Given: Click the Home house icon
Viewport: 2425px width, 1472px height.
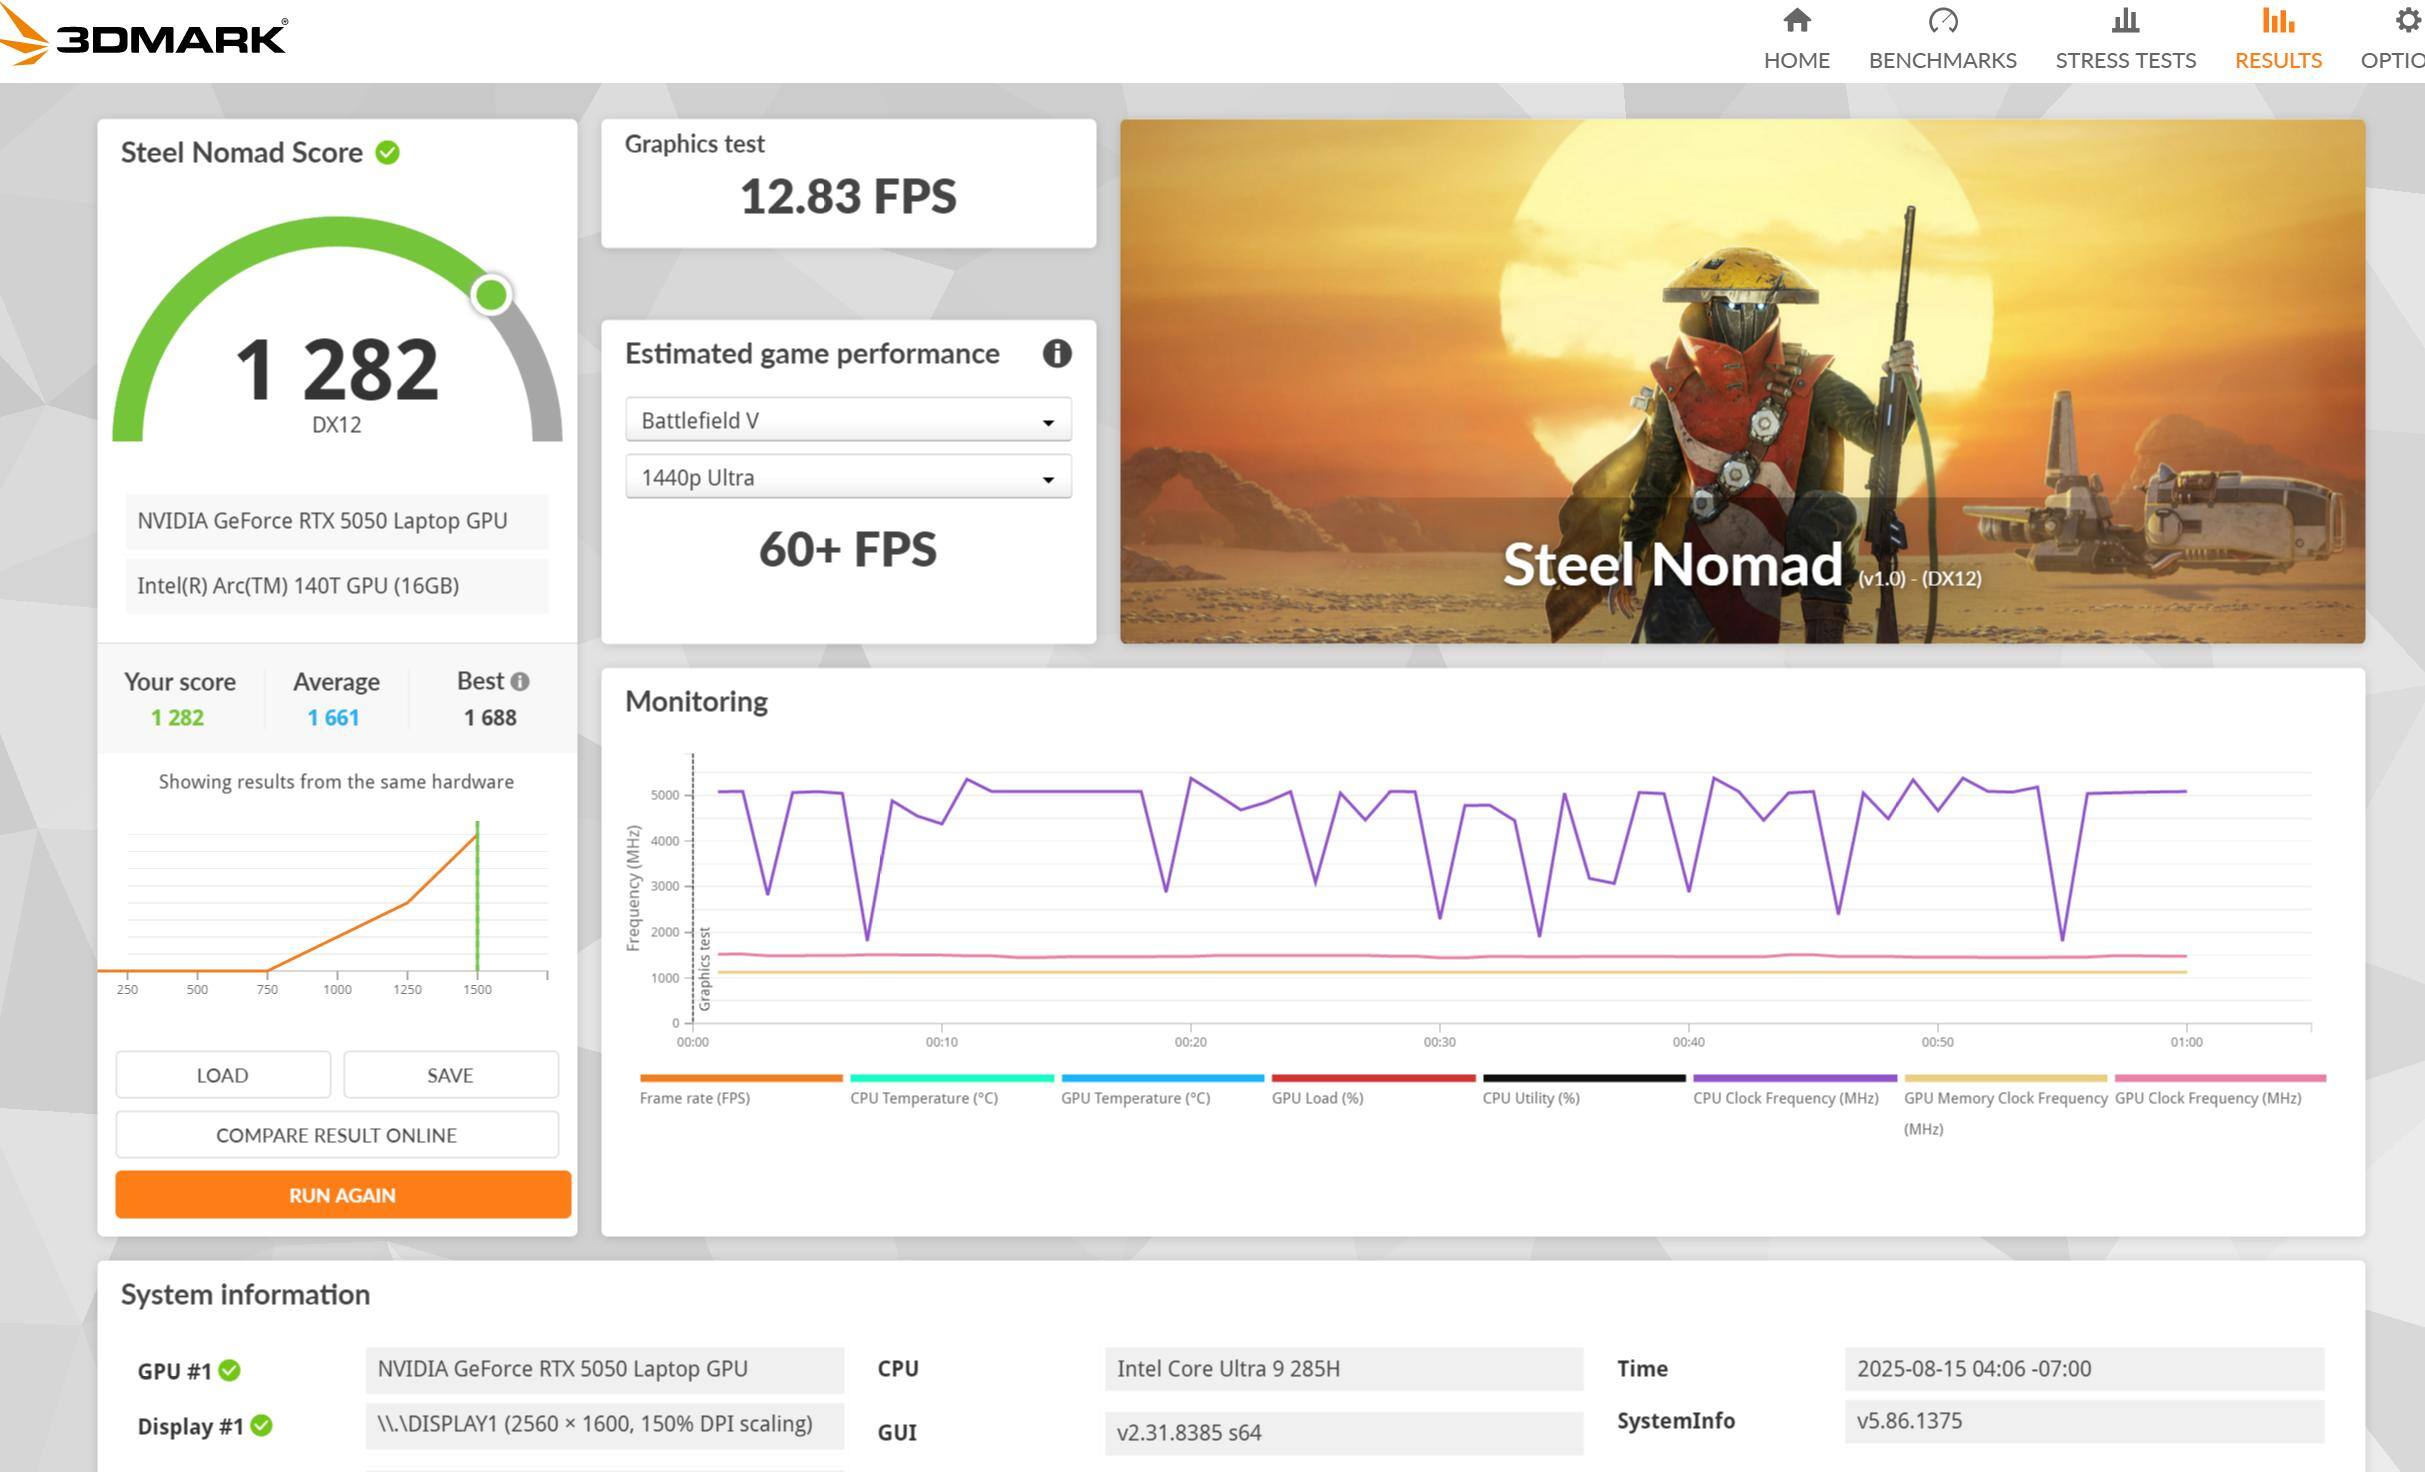Looking at the screenshot, I should pos(1796,21).
